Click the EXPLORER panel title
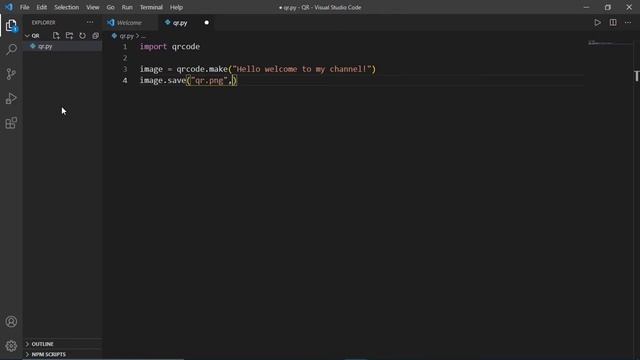This screenshot has height=360, width=640. [44, 23]
